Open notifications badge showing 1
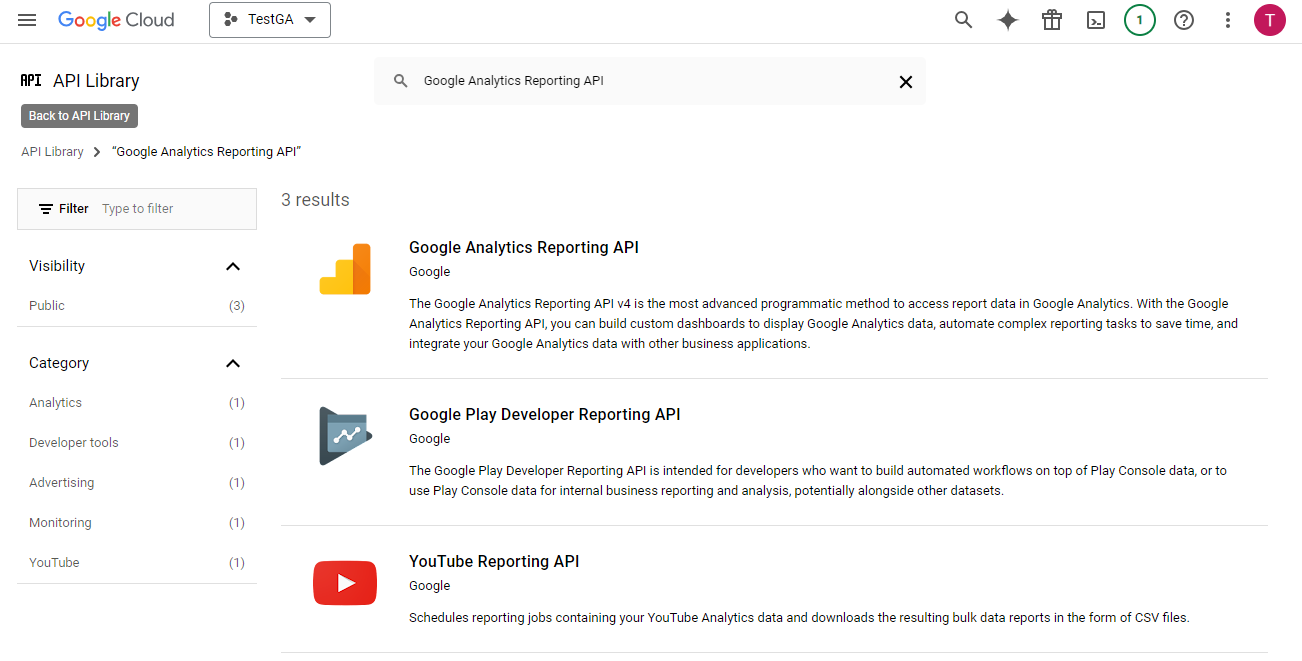This screenshot has width=1302, height=661. [1140, 20]
